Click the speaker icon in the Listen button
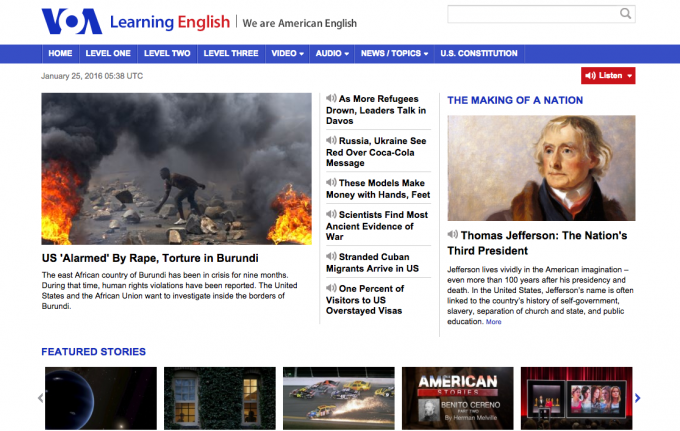 [x=590, y=75]
